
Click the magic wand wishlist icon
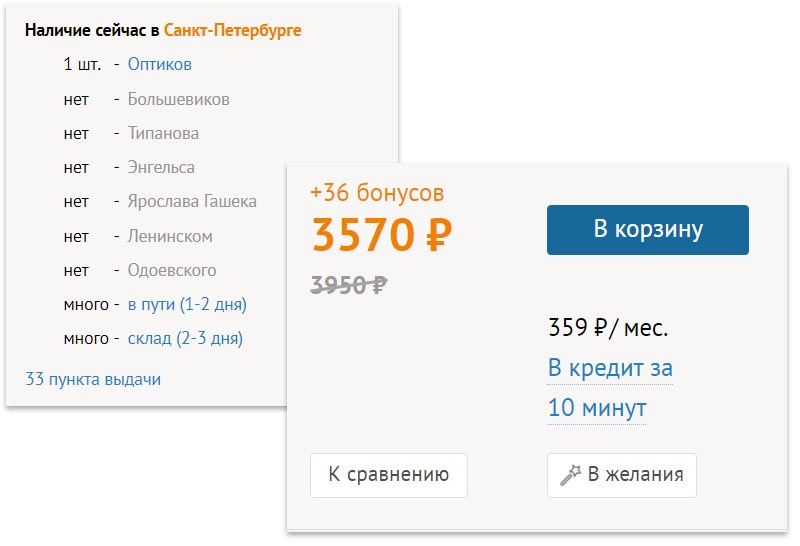570,475
